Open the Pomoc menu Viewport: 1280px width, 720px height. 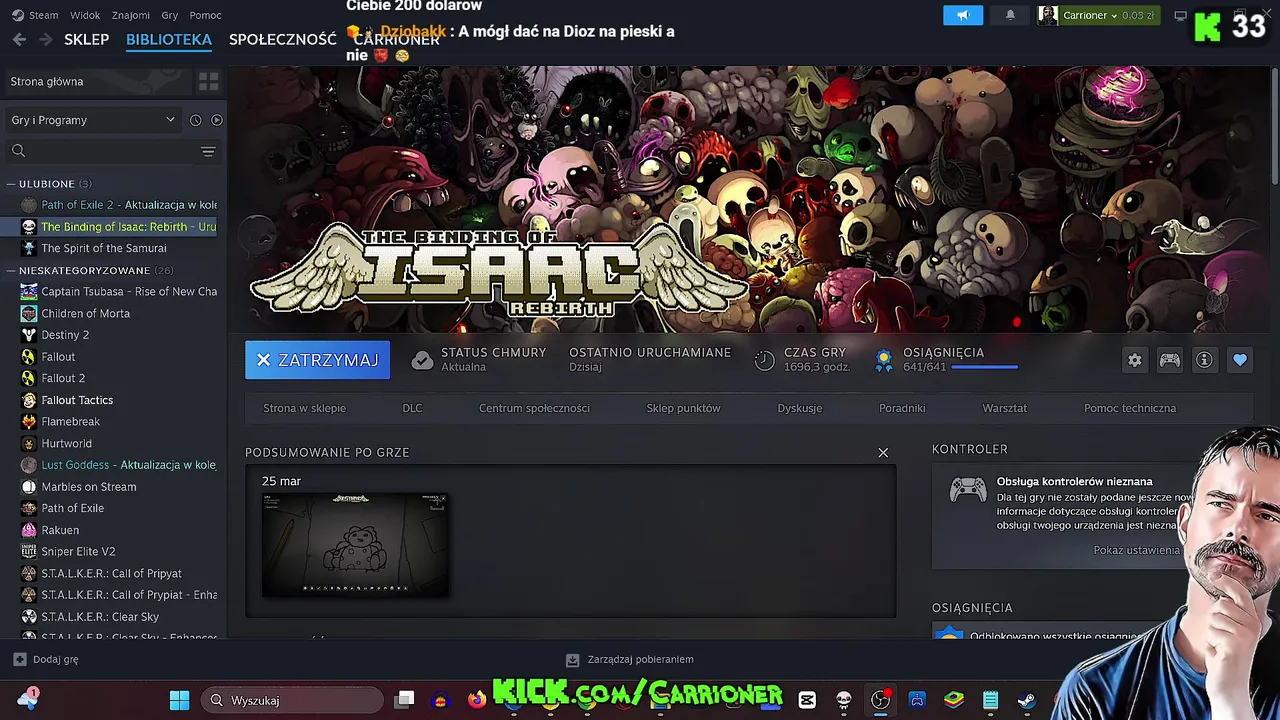[x=206, y=15]
